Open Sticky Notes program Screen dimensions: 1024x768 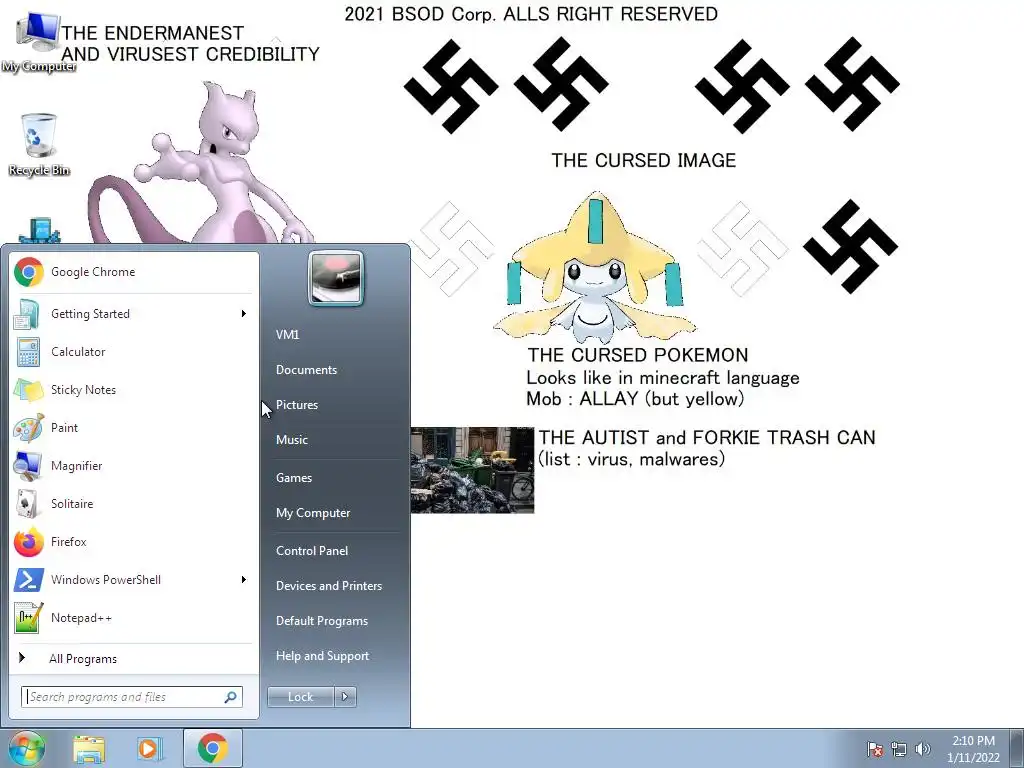(x=134, y=390)
